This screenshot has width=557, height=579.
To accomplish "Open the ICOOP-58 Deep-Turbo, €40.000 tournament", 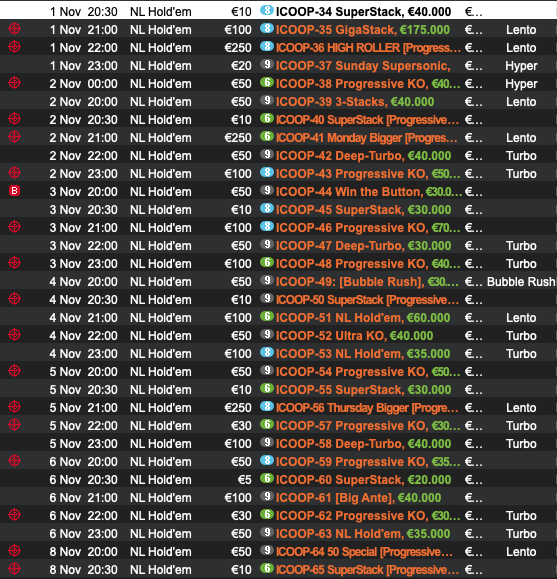I will click(x=363, y=443).
